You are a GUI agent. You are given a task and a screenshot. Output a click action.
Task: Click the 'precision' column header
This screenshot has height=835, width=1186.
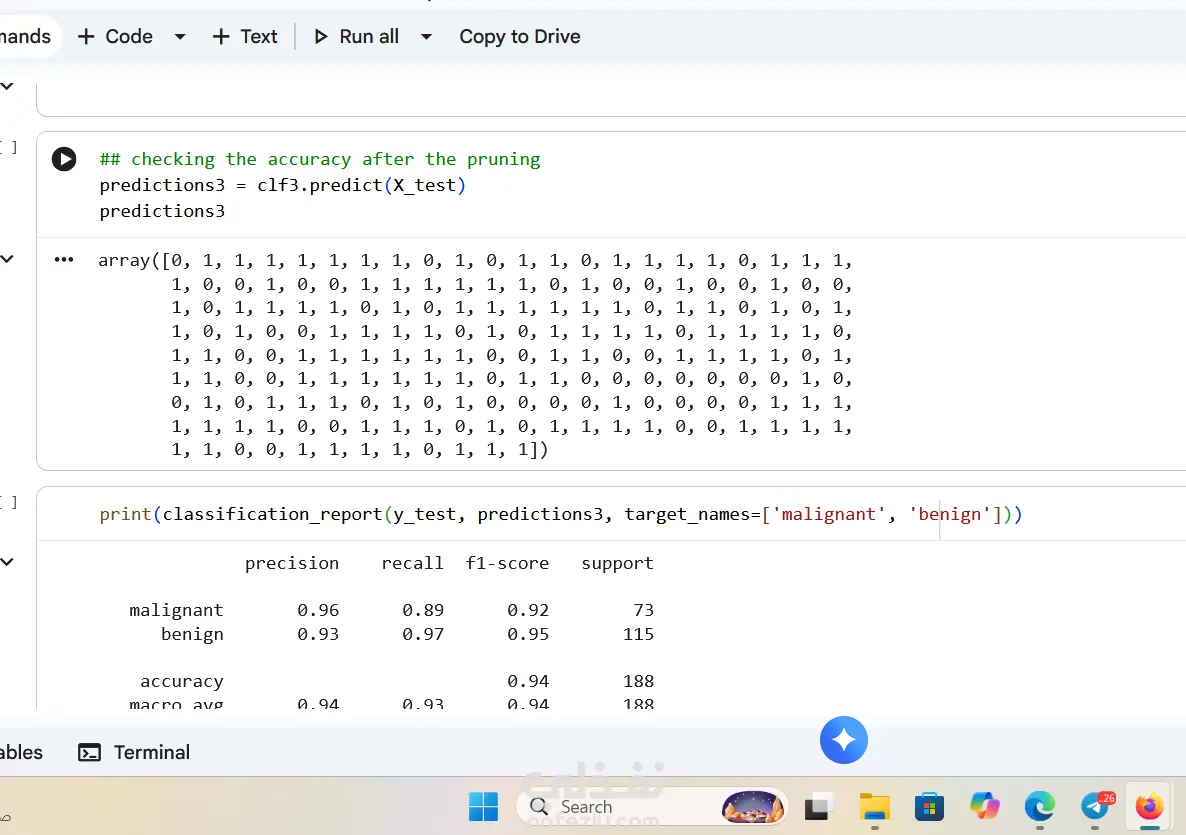[x=292, y=563]
